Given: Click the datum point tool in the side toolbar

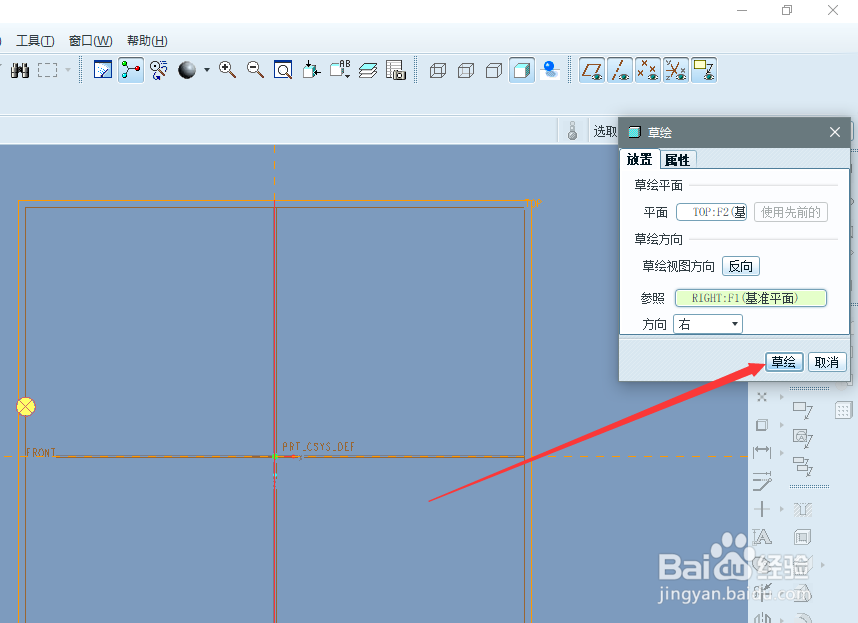Looking at the screenshot, I should tap(762, 397).
